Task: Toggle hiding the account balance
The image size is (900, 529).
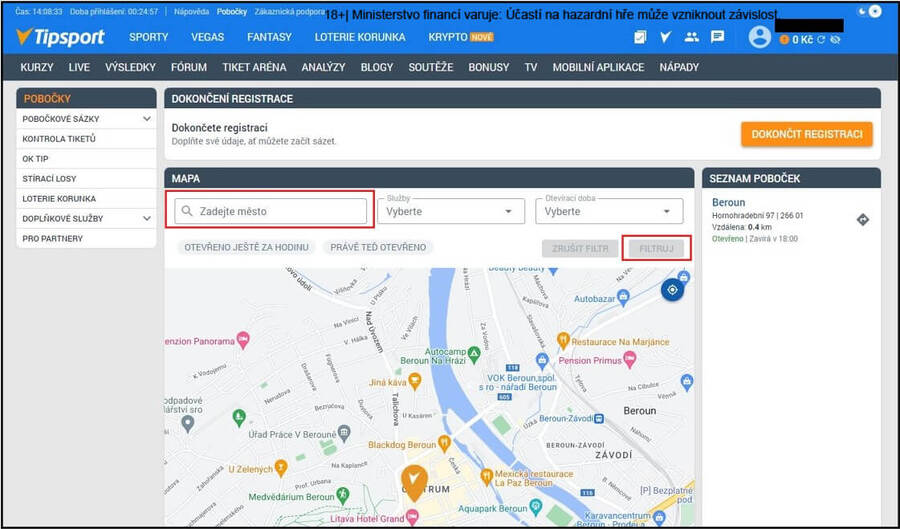Action: [835, 40]
